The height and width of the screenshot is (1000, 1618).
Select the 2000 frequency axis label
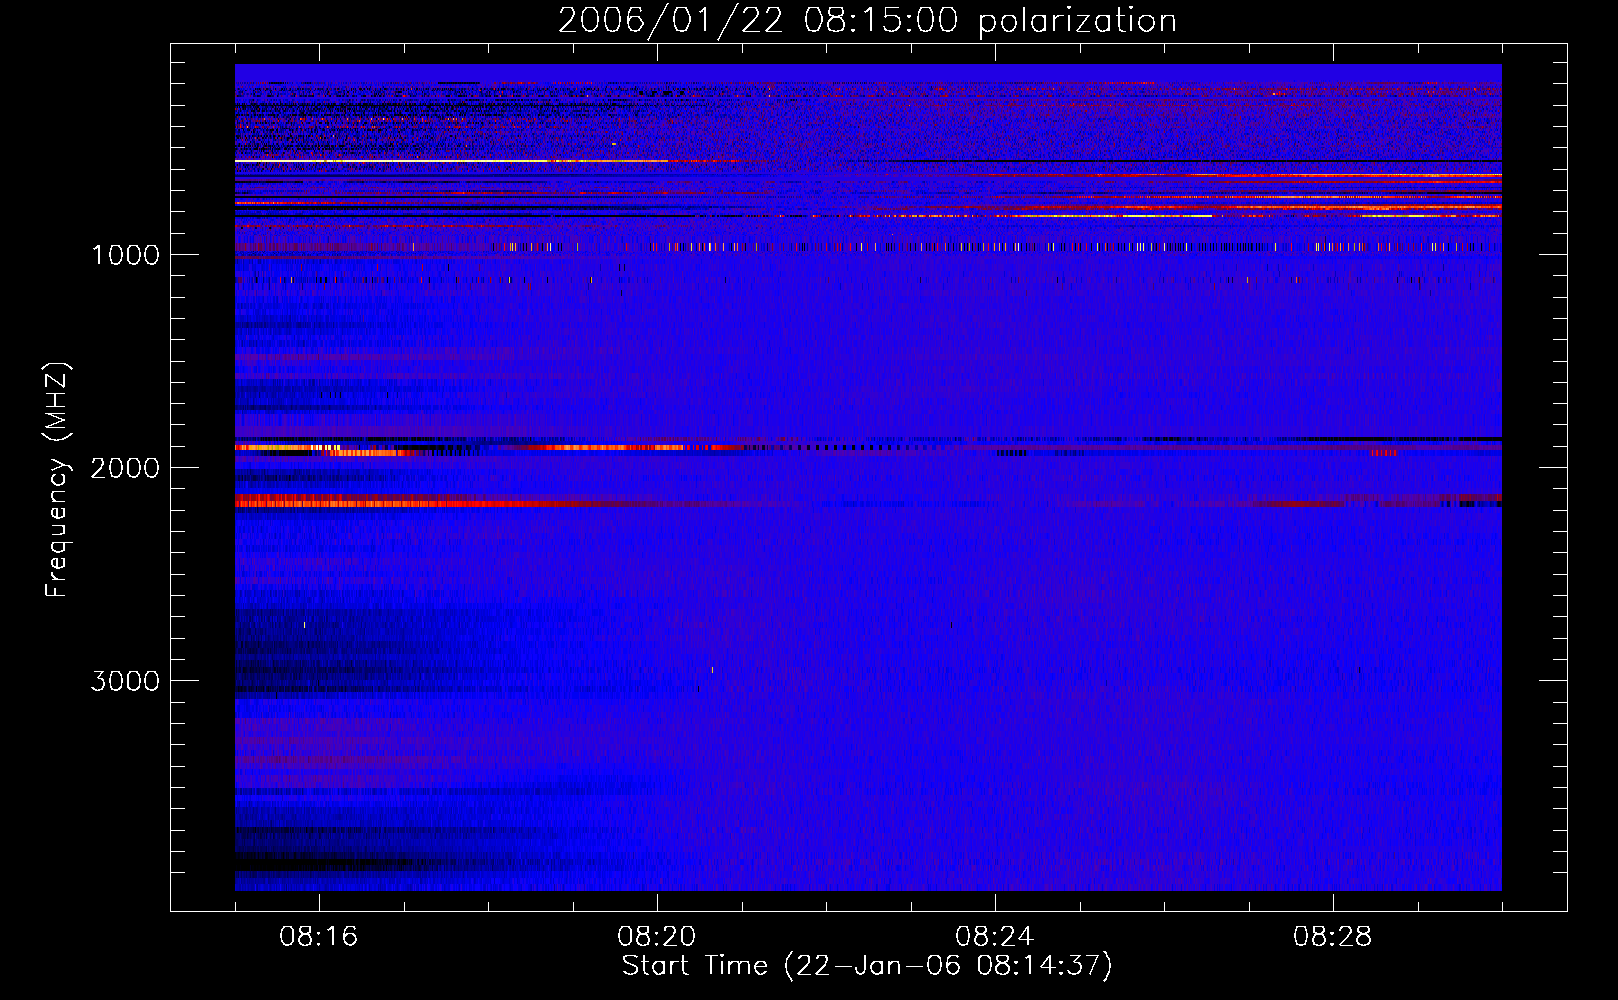(x=125, y=468)
